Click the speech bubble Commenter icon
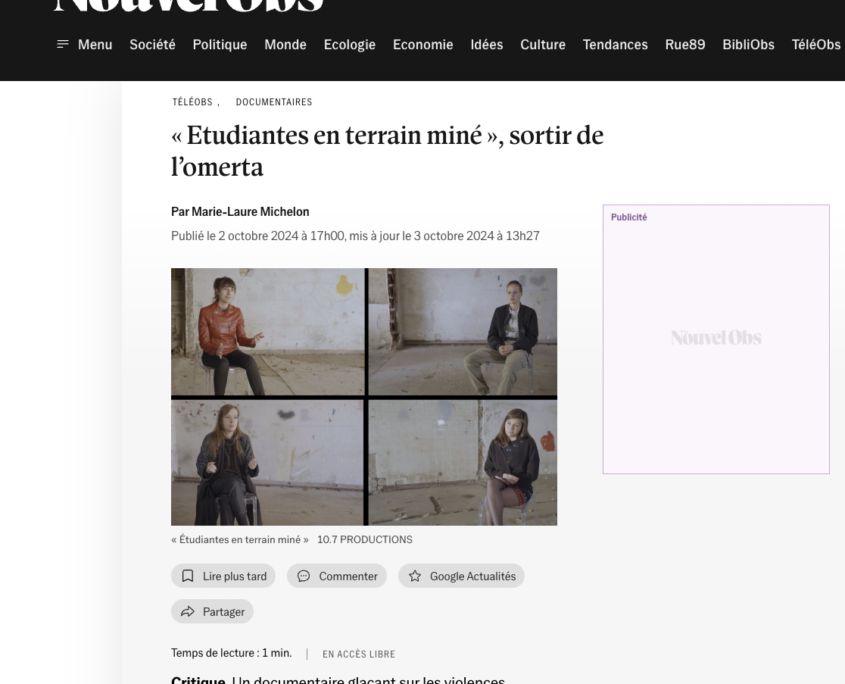 (x=304, y=576)
